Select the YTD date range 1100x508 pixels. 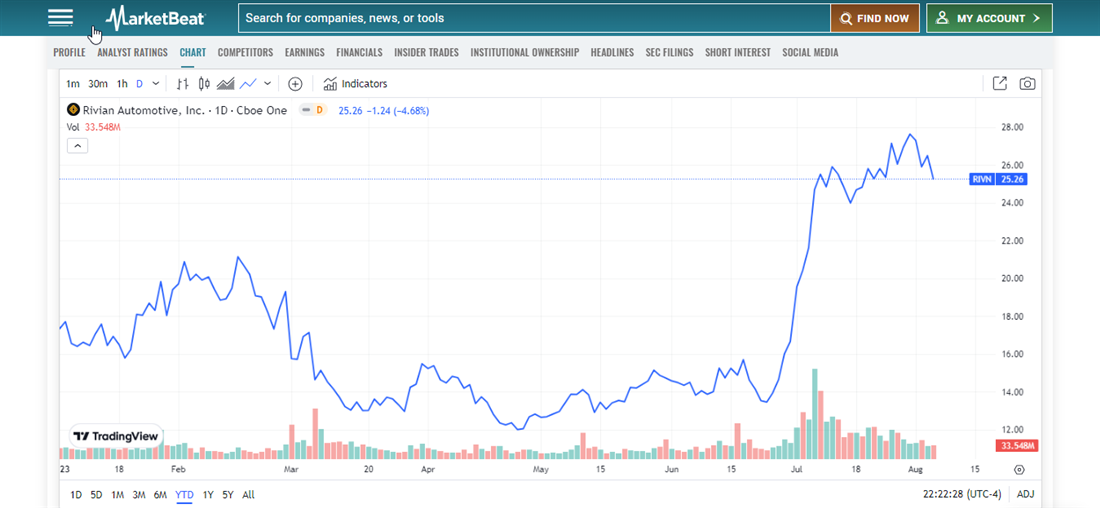pos(185,495)
